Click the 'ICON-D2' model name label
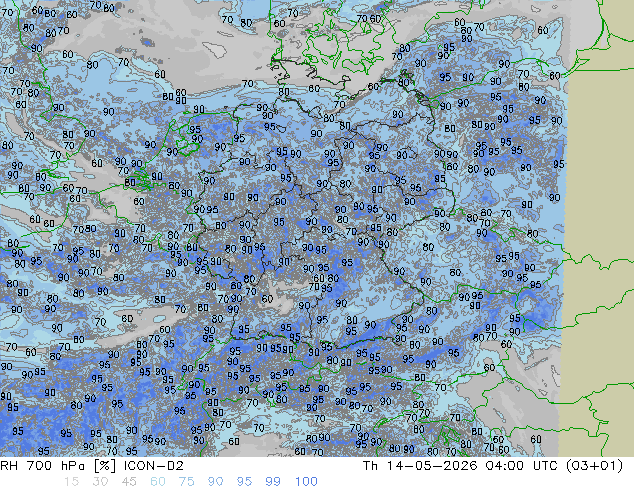634x490 pixels. tap(154, 466)
